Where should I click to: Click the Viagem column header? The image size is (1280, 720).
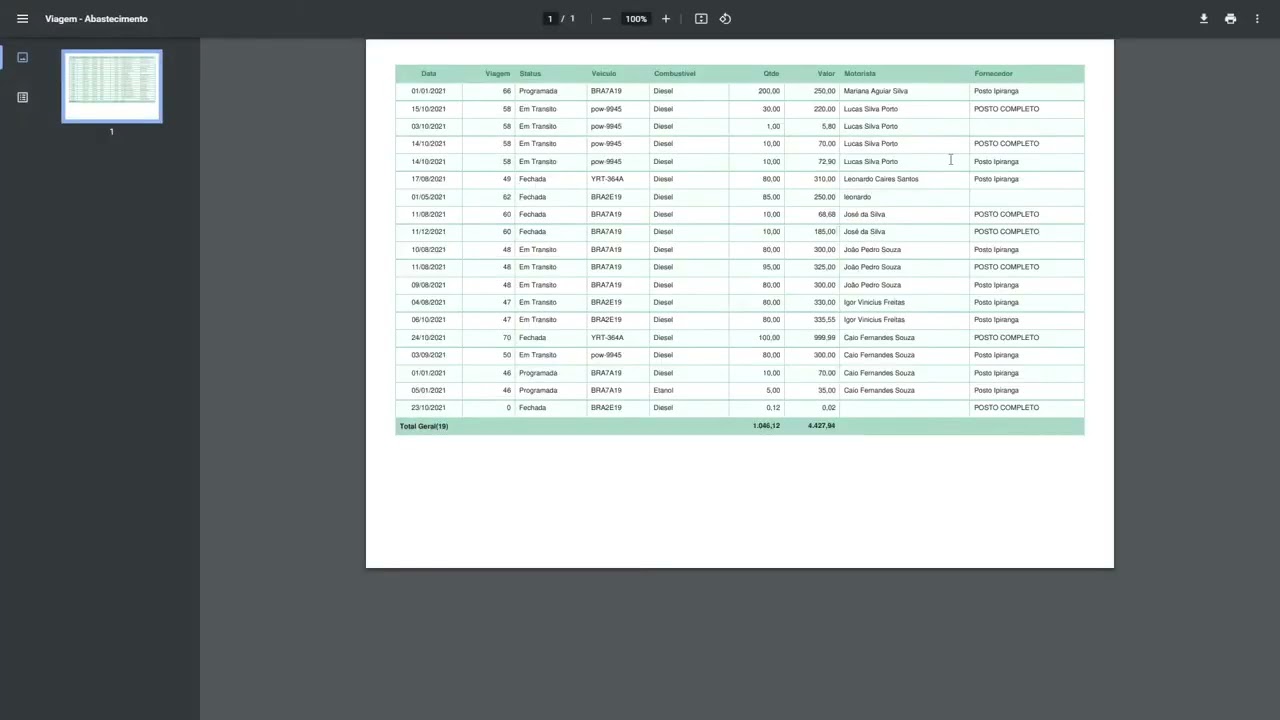tap(498, 73)
